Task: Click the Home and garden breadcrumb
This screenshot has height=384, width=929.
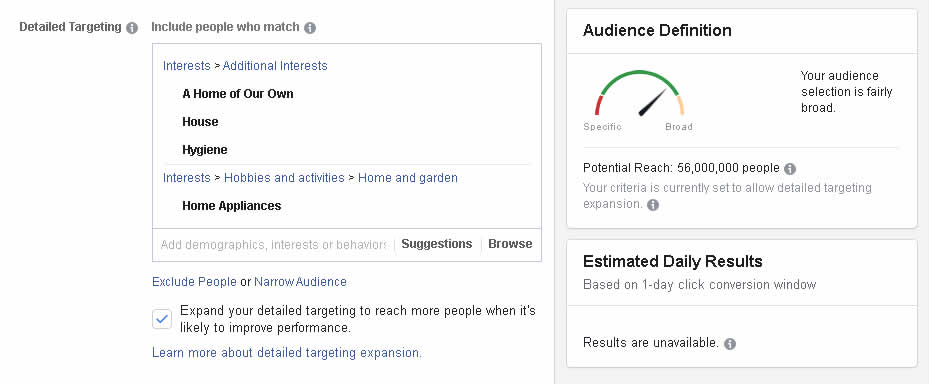Action: pos(408,178)
